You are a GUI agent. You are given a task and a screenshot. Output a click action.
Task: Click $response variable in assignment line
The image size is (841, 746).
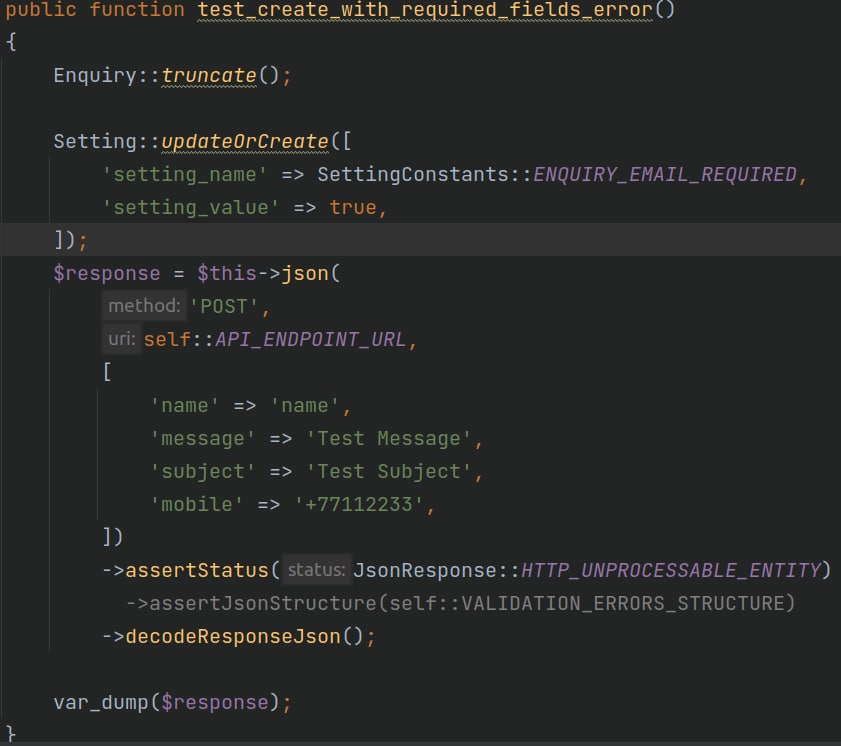tap(107, 274)
